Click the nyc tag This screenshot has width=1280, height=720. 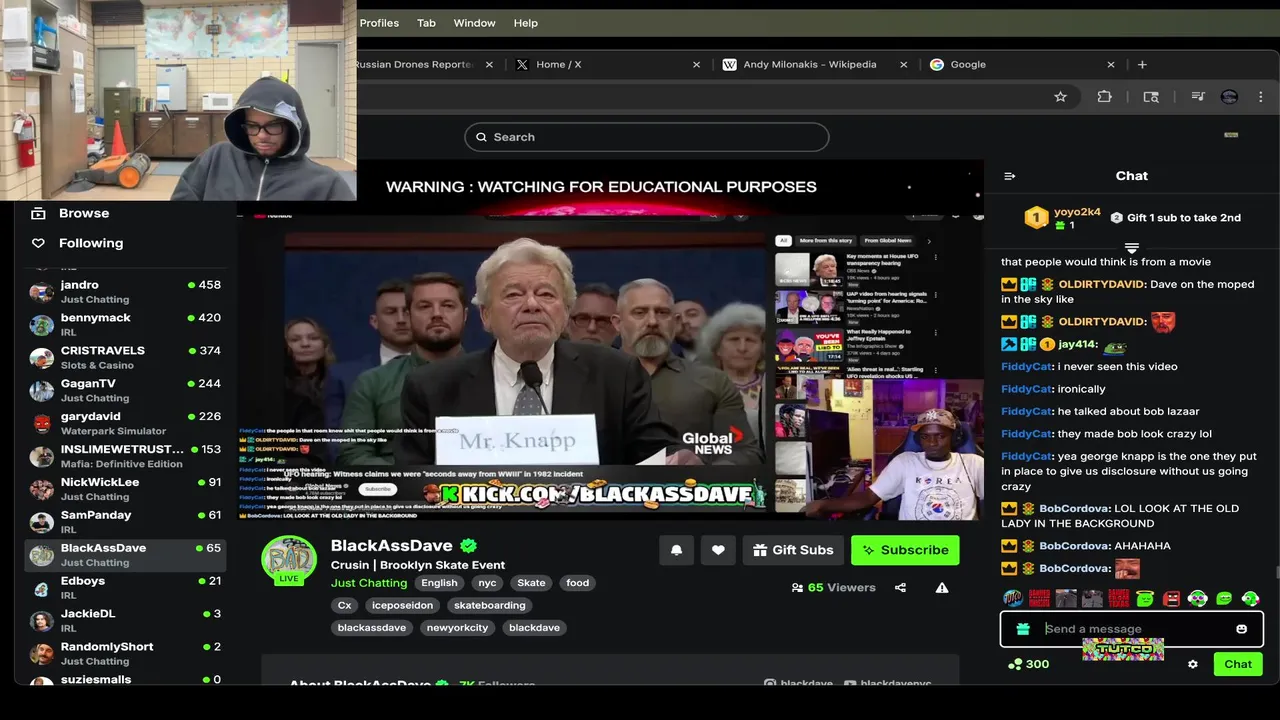pos(487,583)
